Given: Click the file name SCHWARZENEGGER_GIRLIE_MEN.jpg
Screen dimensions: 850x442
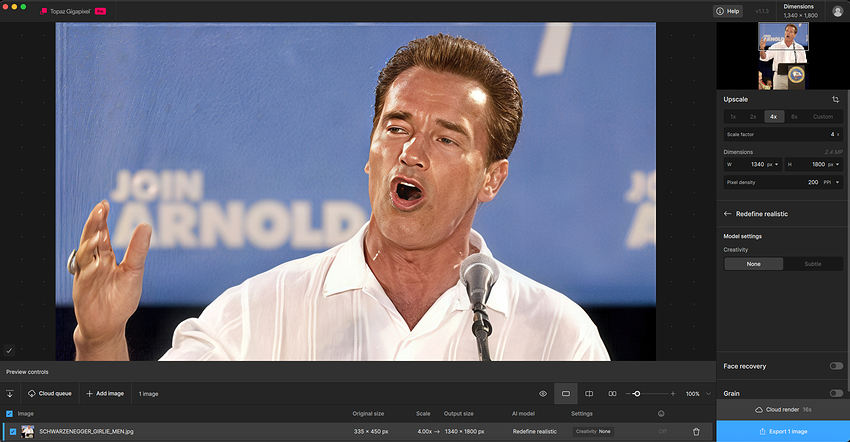Looking at the screenshot, I should (x=86, y=432).
